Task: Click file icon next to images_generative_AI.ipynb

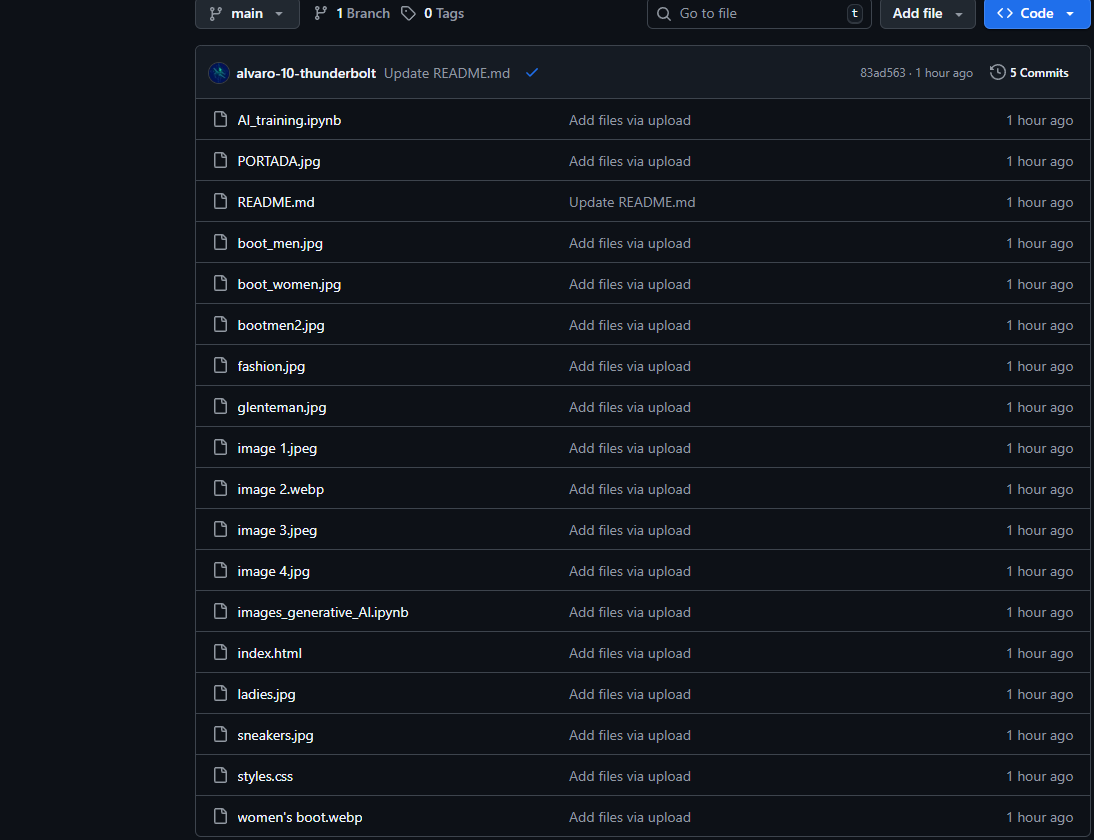Action: pyautogui.click(x=220, y=611)
